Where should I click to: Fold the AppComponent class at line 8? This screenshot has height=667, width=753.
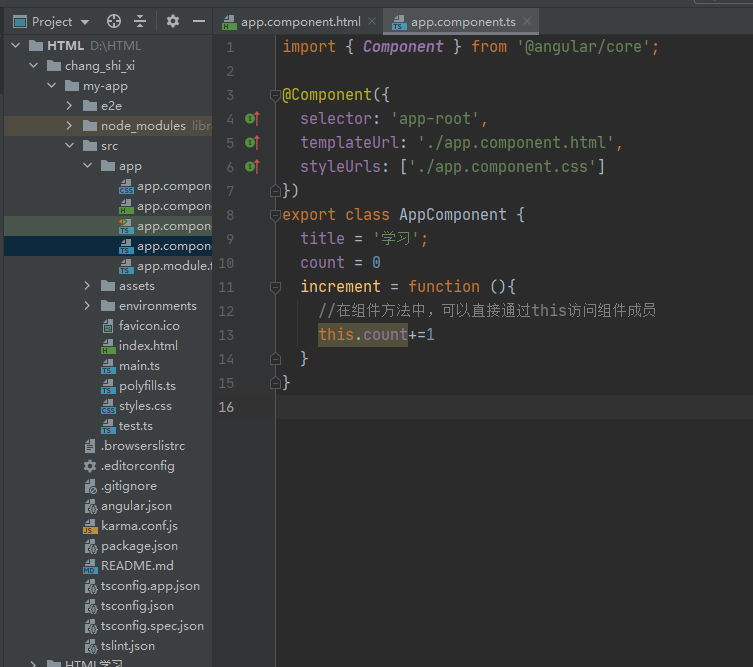(275, 215)
